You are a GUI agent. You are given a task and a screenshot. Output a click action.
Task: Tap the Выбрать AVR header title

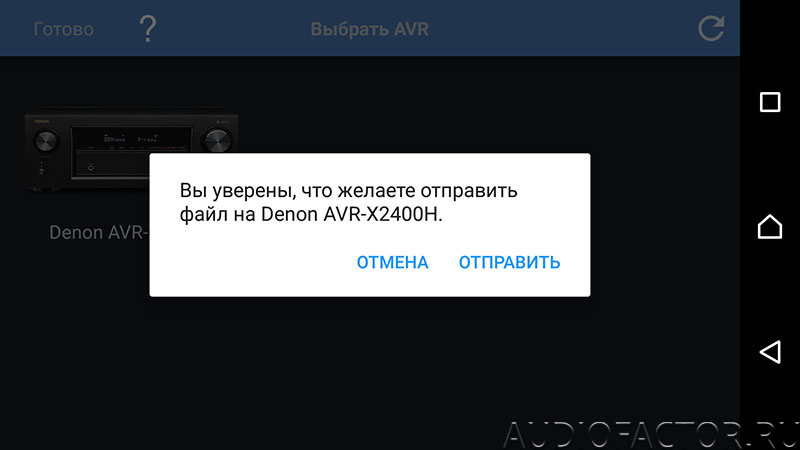click(369, 29)
